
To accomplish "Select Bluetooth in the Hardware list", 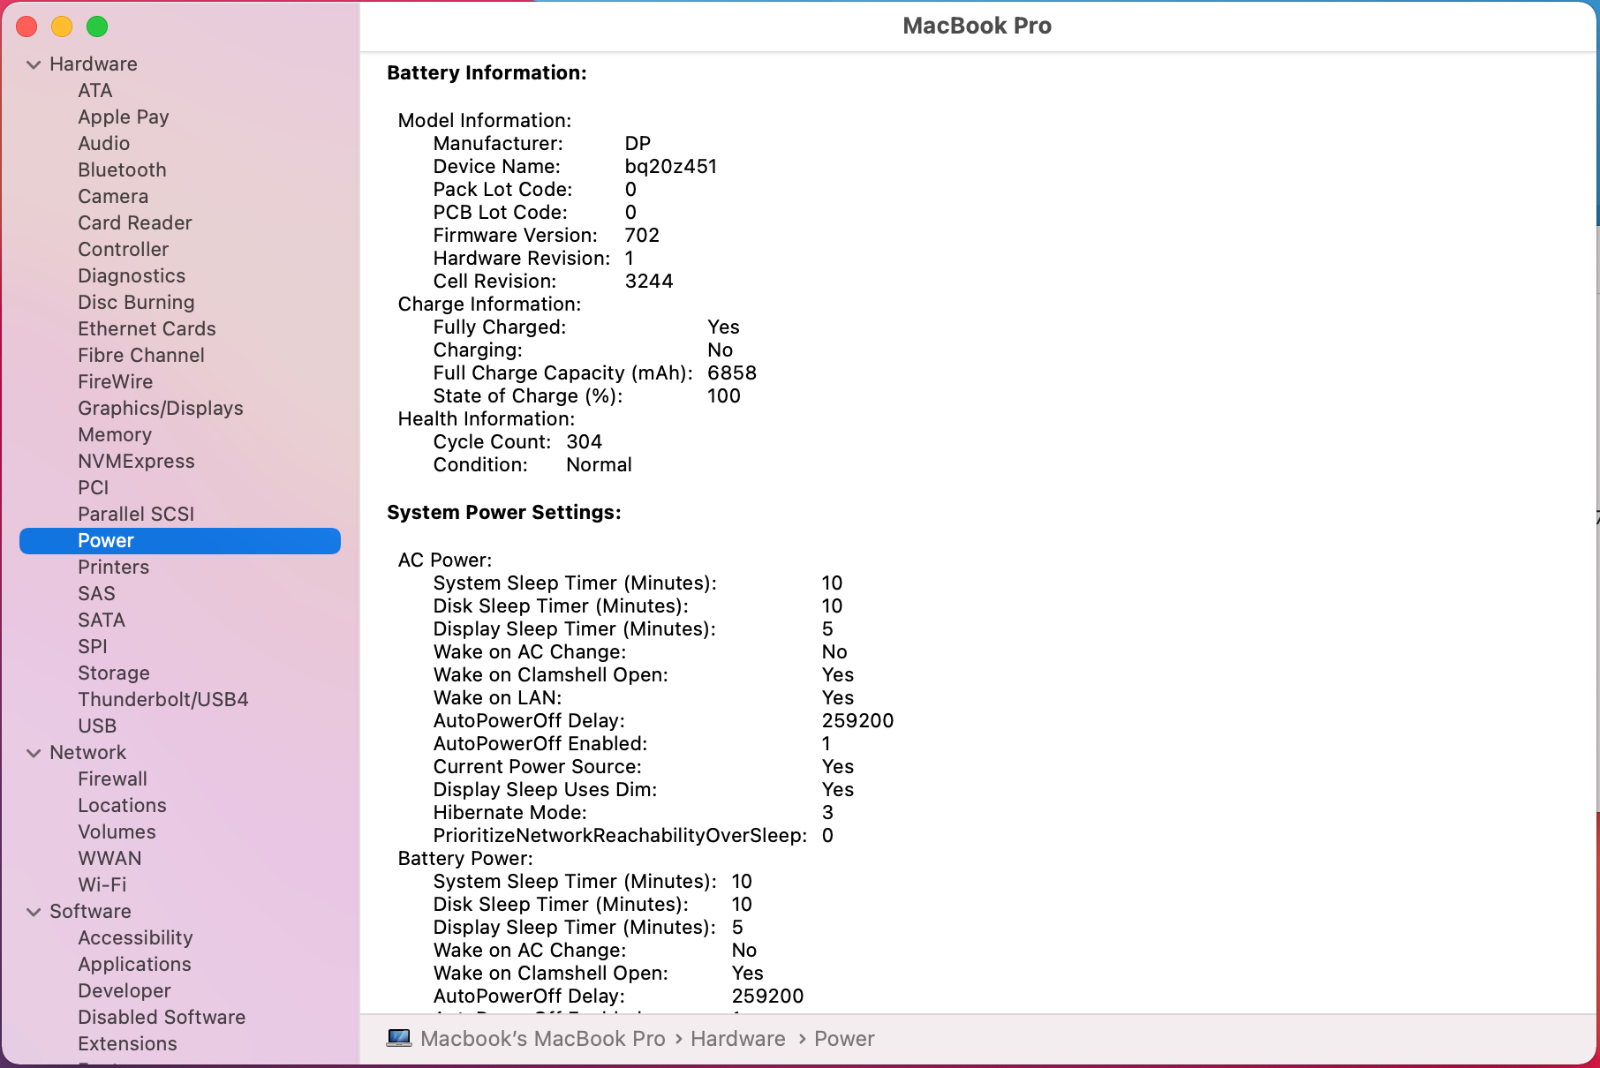I will [122, 170].
